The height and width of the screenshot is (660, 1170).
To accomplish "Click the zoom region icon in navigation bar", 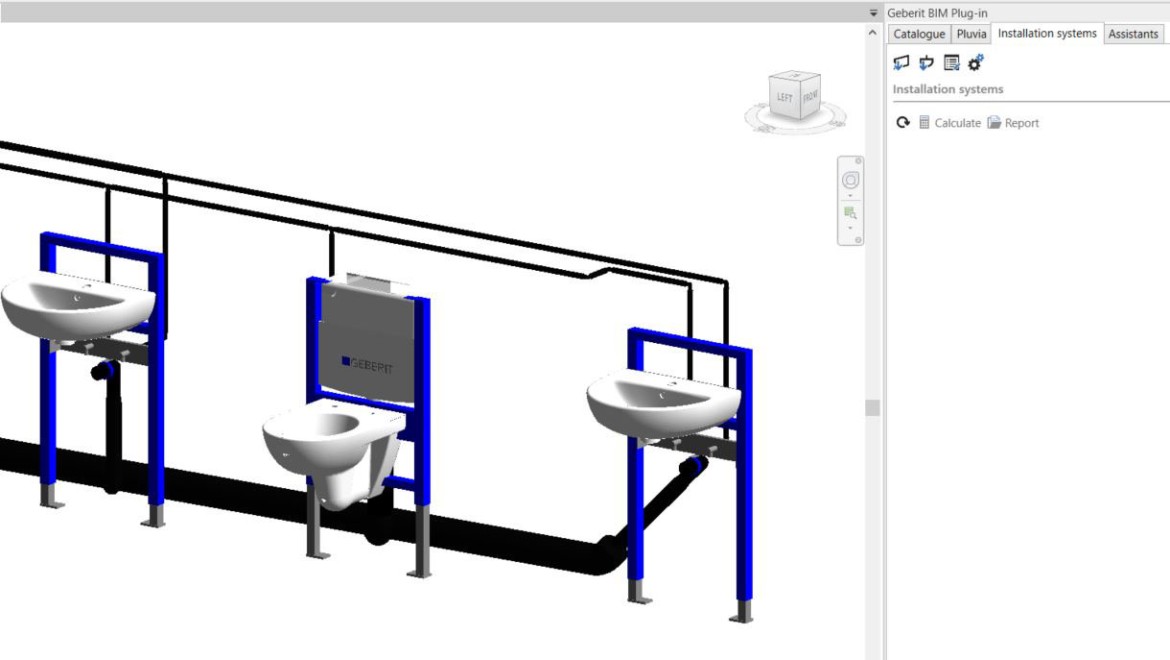I will pos(851,213).
